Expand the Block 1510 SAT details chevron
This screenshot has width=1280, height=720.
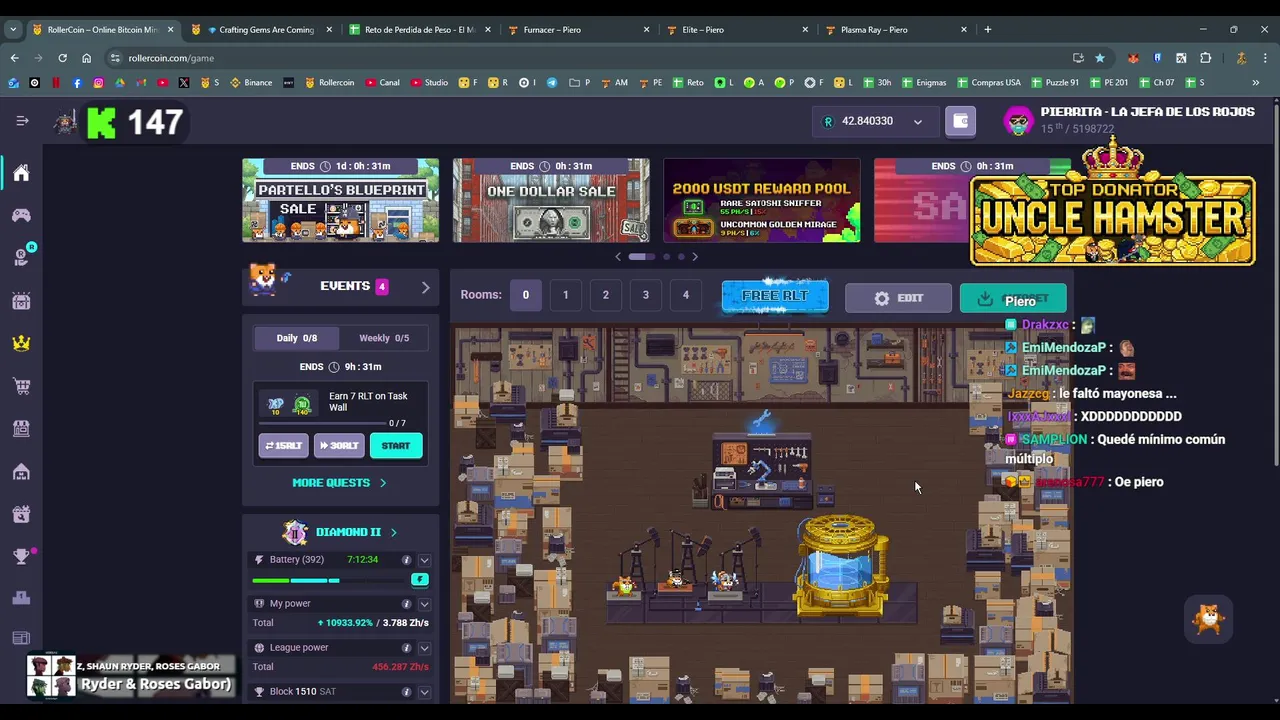[424, 692]
